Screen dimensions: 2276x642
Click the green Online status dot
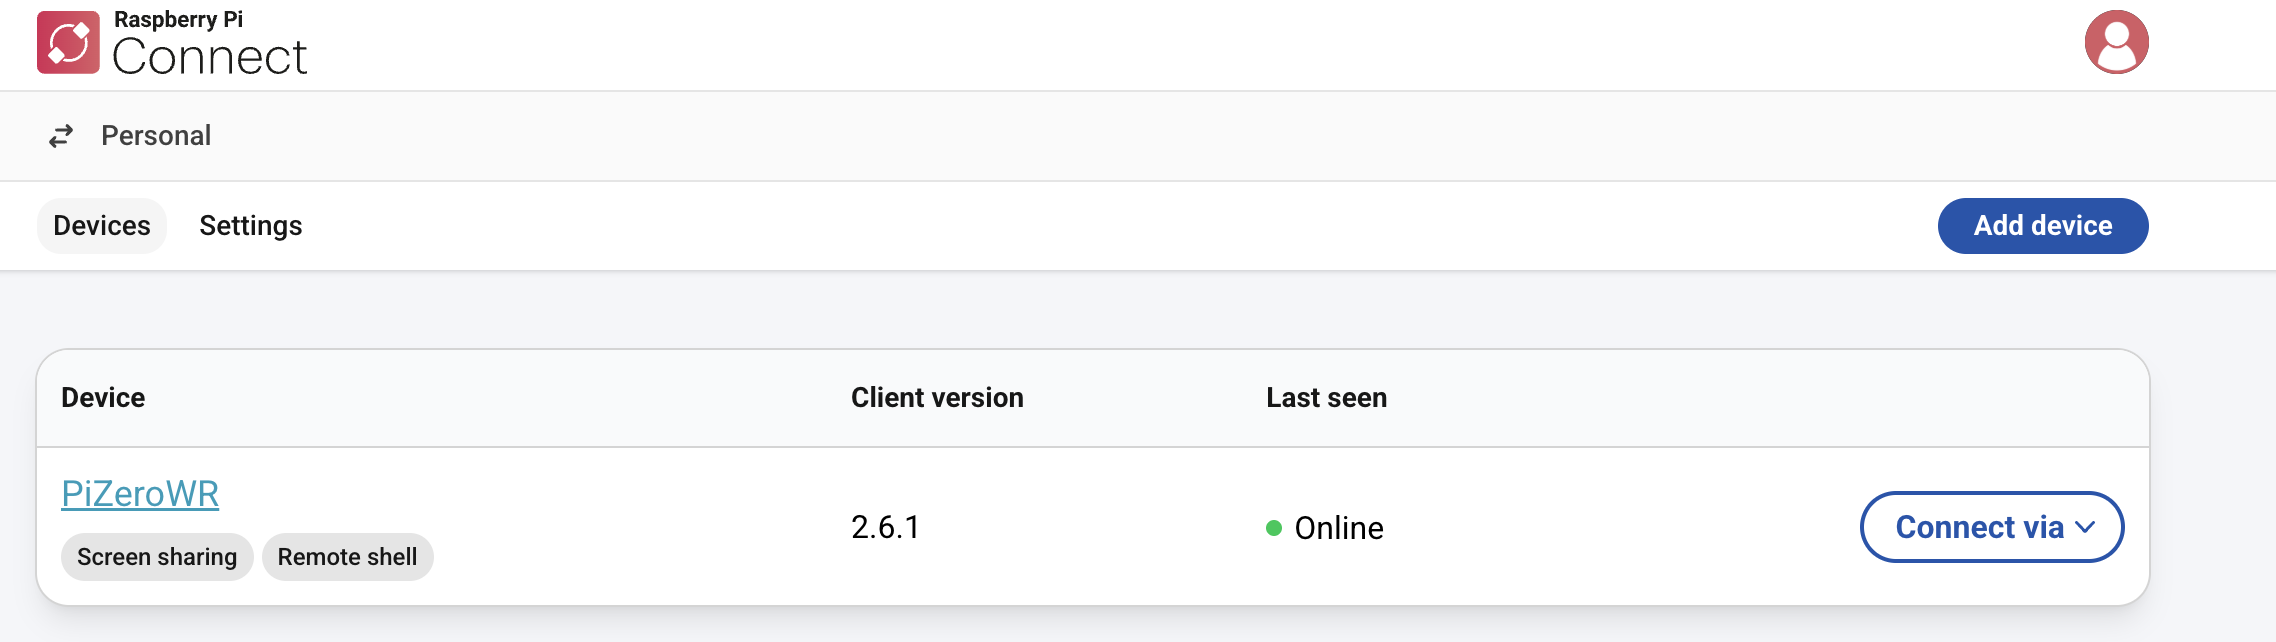[x=1275, y=527]
